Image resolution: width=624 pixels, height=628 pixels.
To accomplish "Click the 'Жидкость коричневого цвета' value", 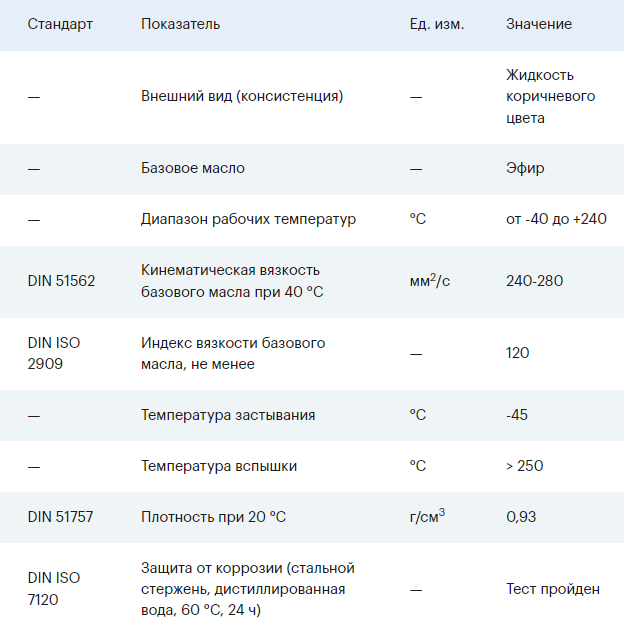I will 550,97.
